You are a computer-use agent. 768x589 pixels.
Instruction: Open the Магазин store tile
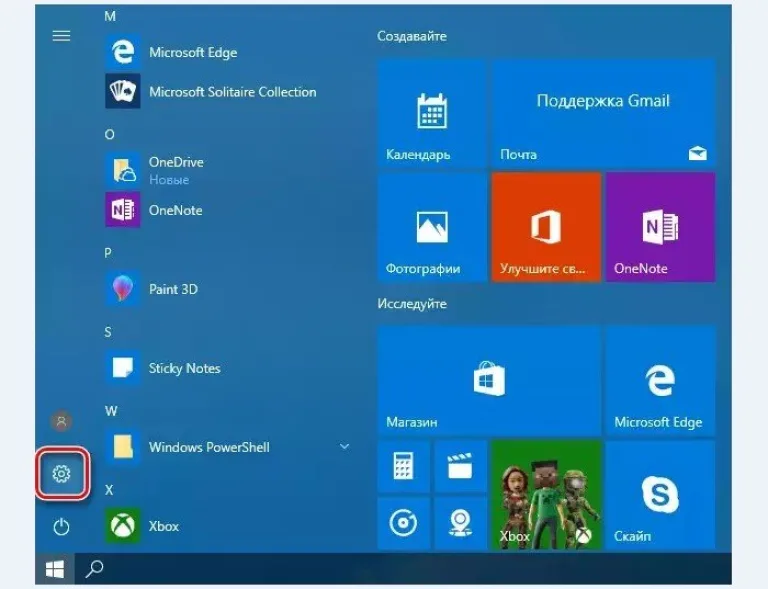click(x=489, y=381)
